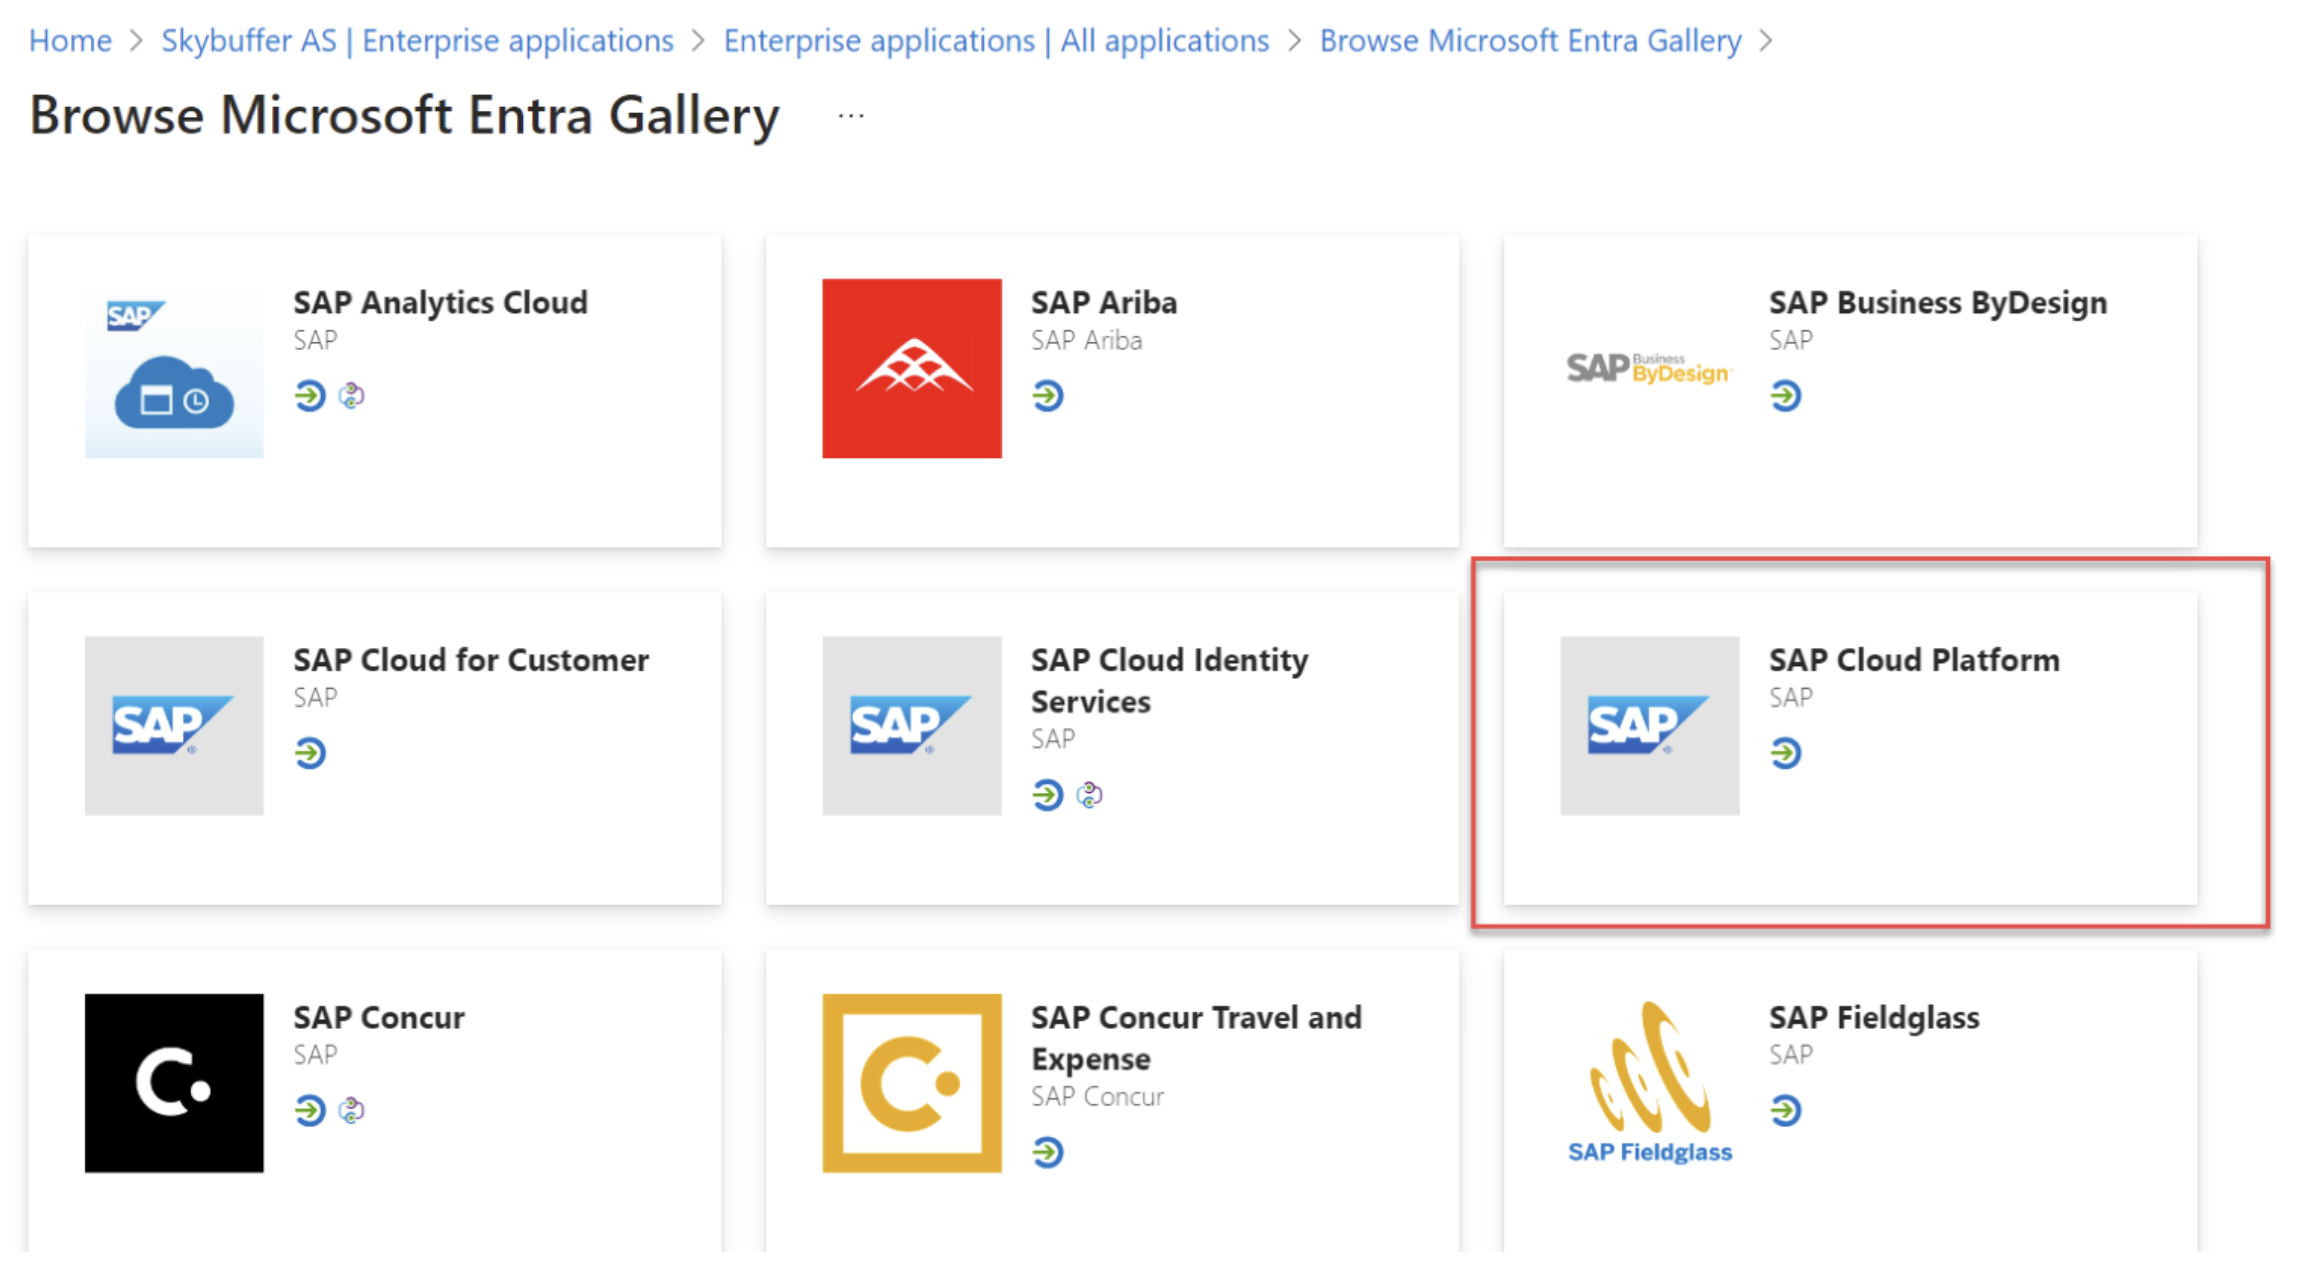Go to Home breadcrumb
This screenshot has width=2297, height=1261.
[x=70, y=40]
